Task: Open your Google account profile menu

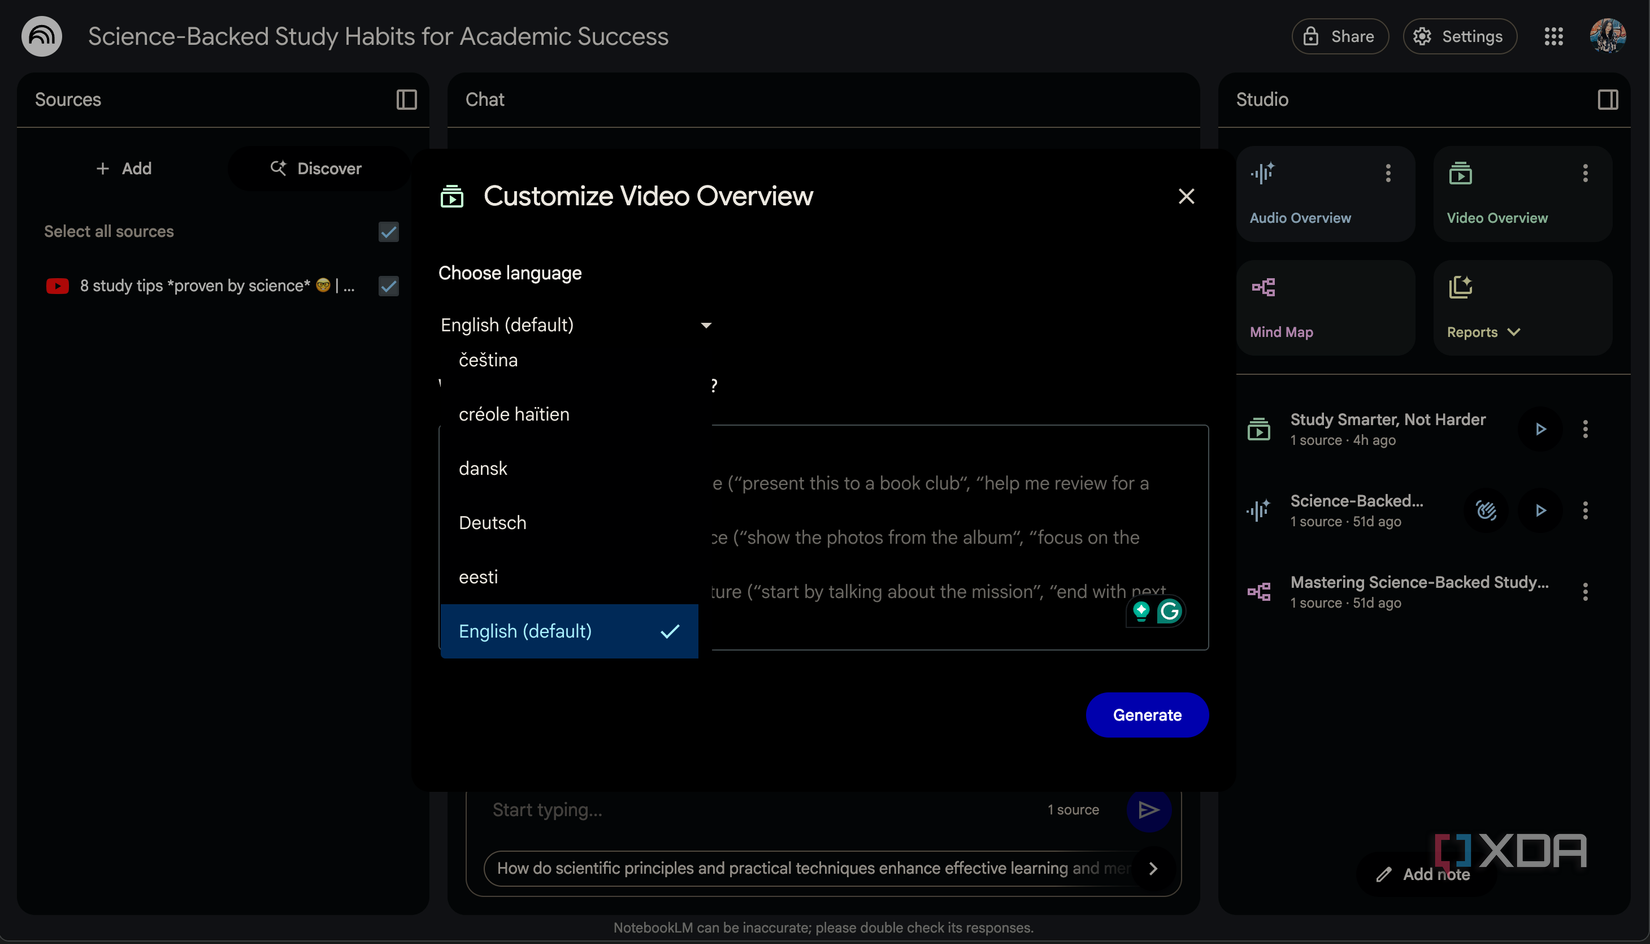Action: click(1607, 35)
